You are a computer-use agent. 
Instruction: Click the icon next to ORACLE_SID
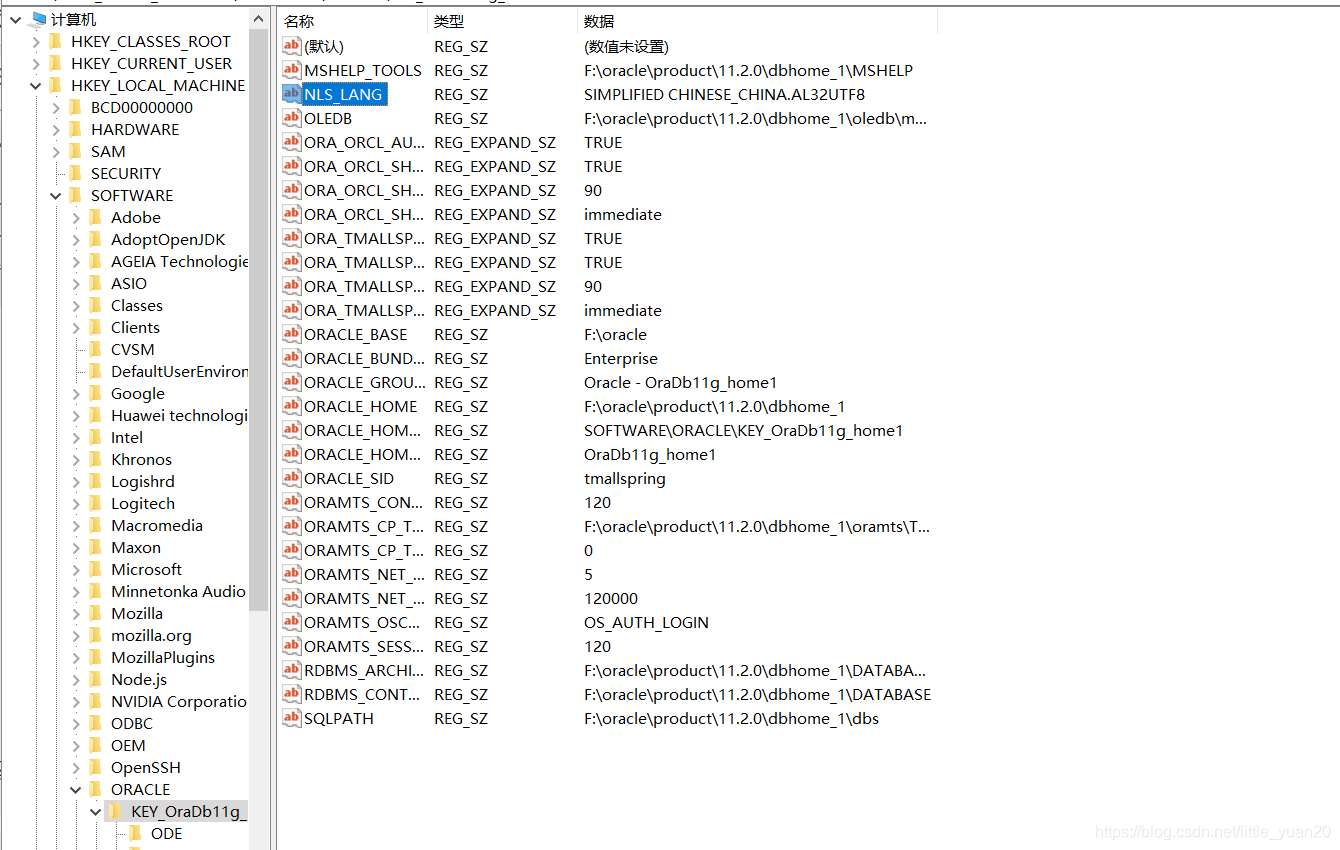click(x=292, y=478)
